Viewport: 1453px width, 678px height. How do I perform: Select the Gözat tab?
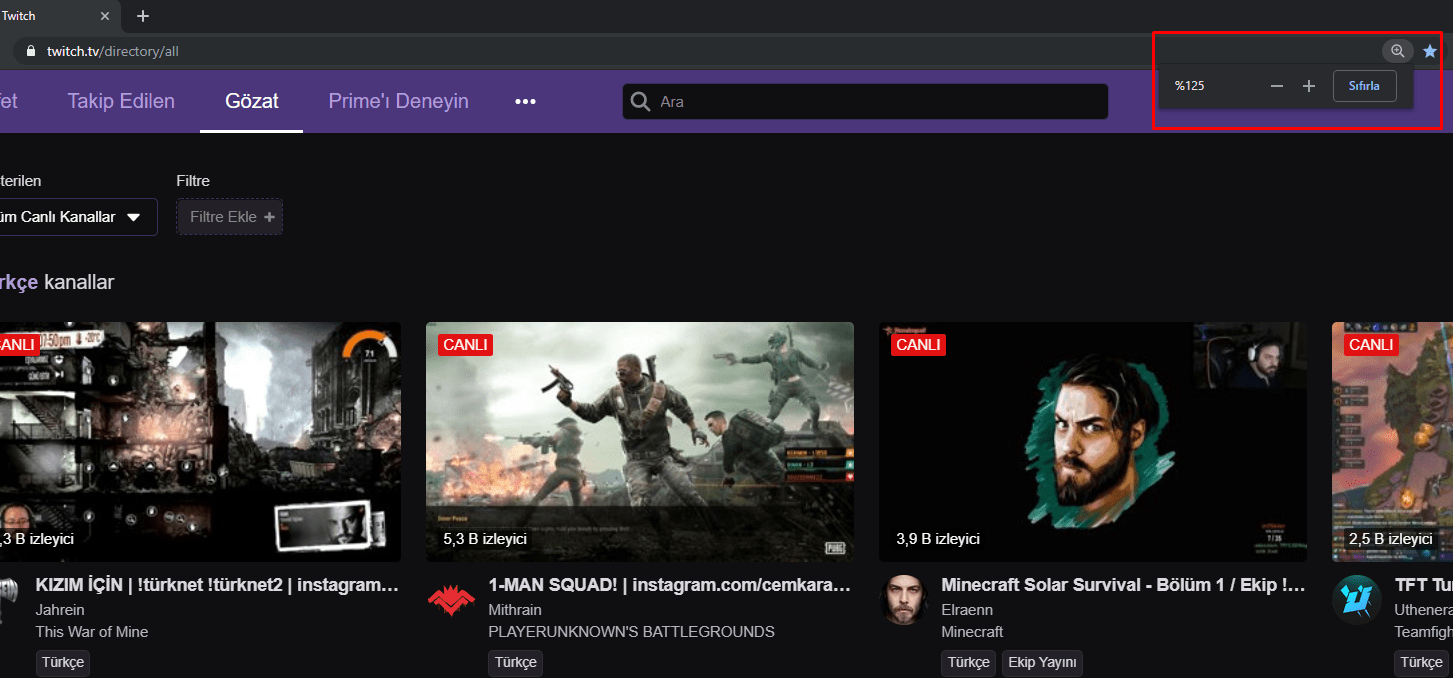(252, 101)
